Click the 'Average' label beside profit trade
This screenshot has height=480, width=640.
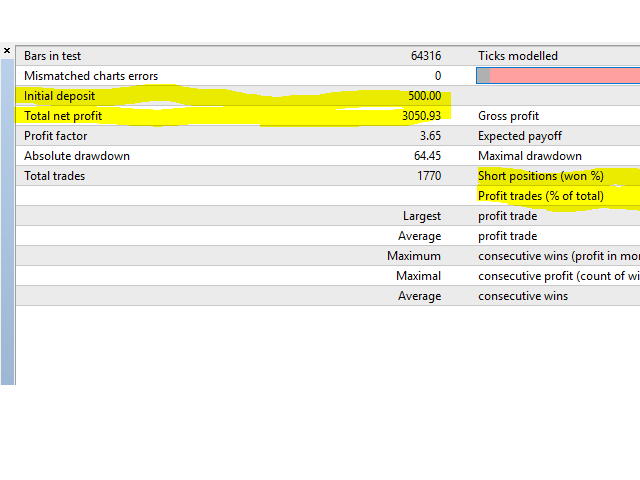click(420, 236)
